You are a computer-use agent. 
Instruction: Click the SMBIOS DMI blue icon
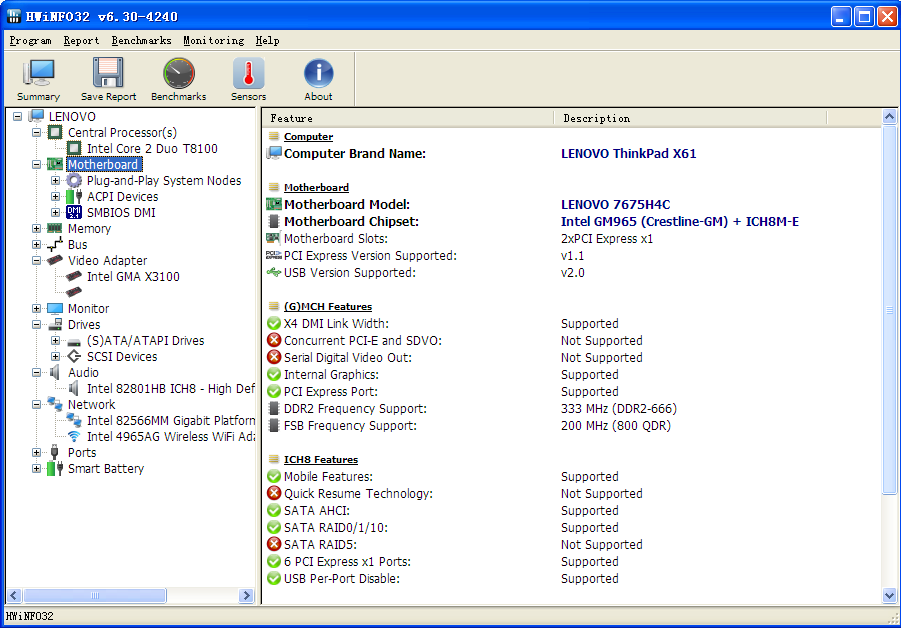click(74, 213)
